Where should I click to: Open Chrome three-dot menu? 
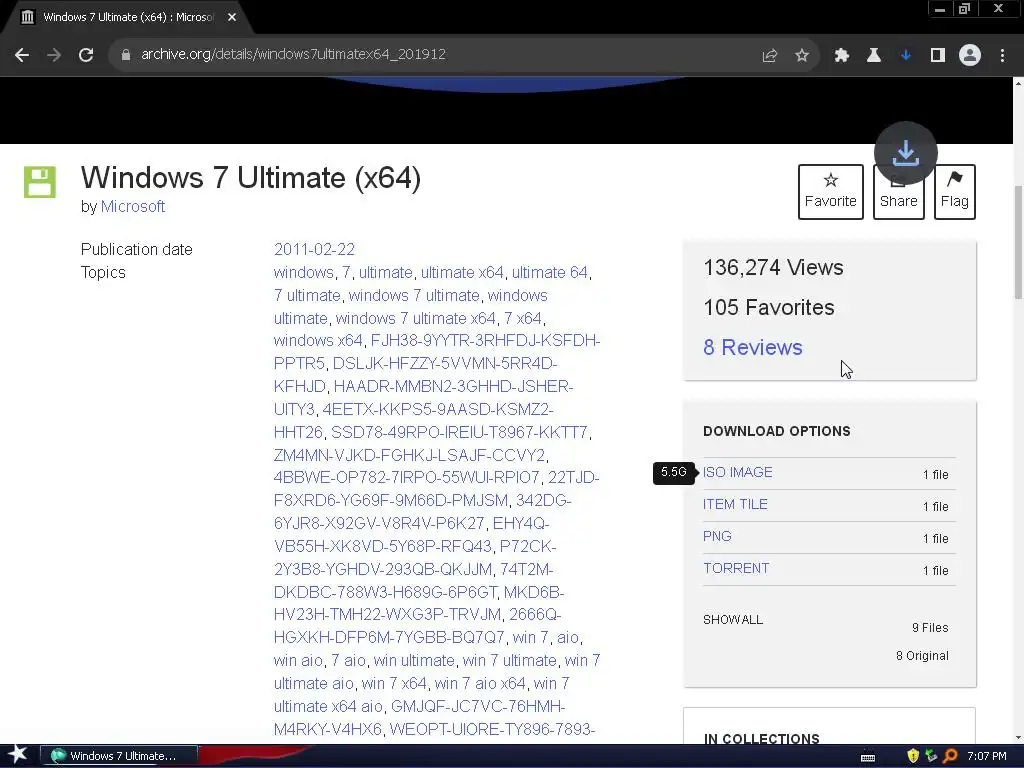click(x=1002, y=56)
